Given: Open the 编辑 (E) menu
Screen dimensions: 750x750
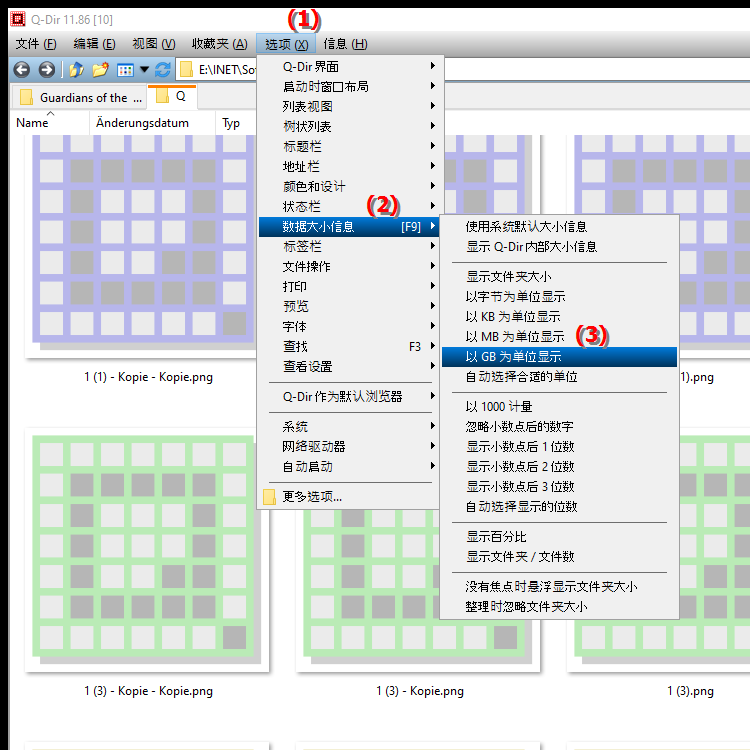Looking at the screenshot, I should click(94, 44).
